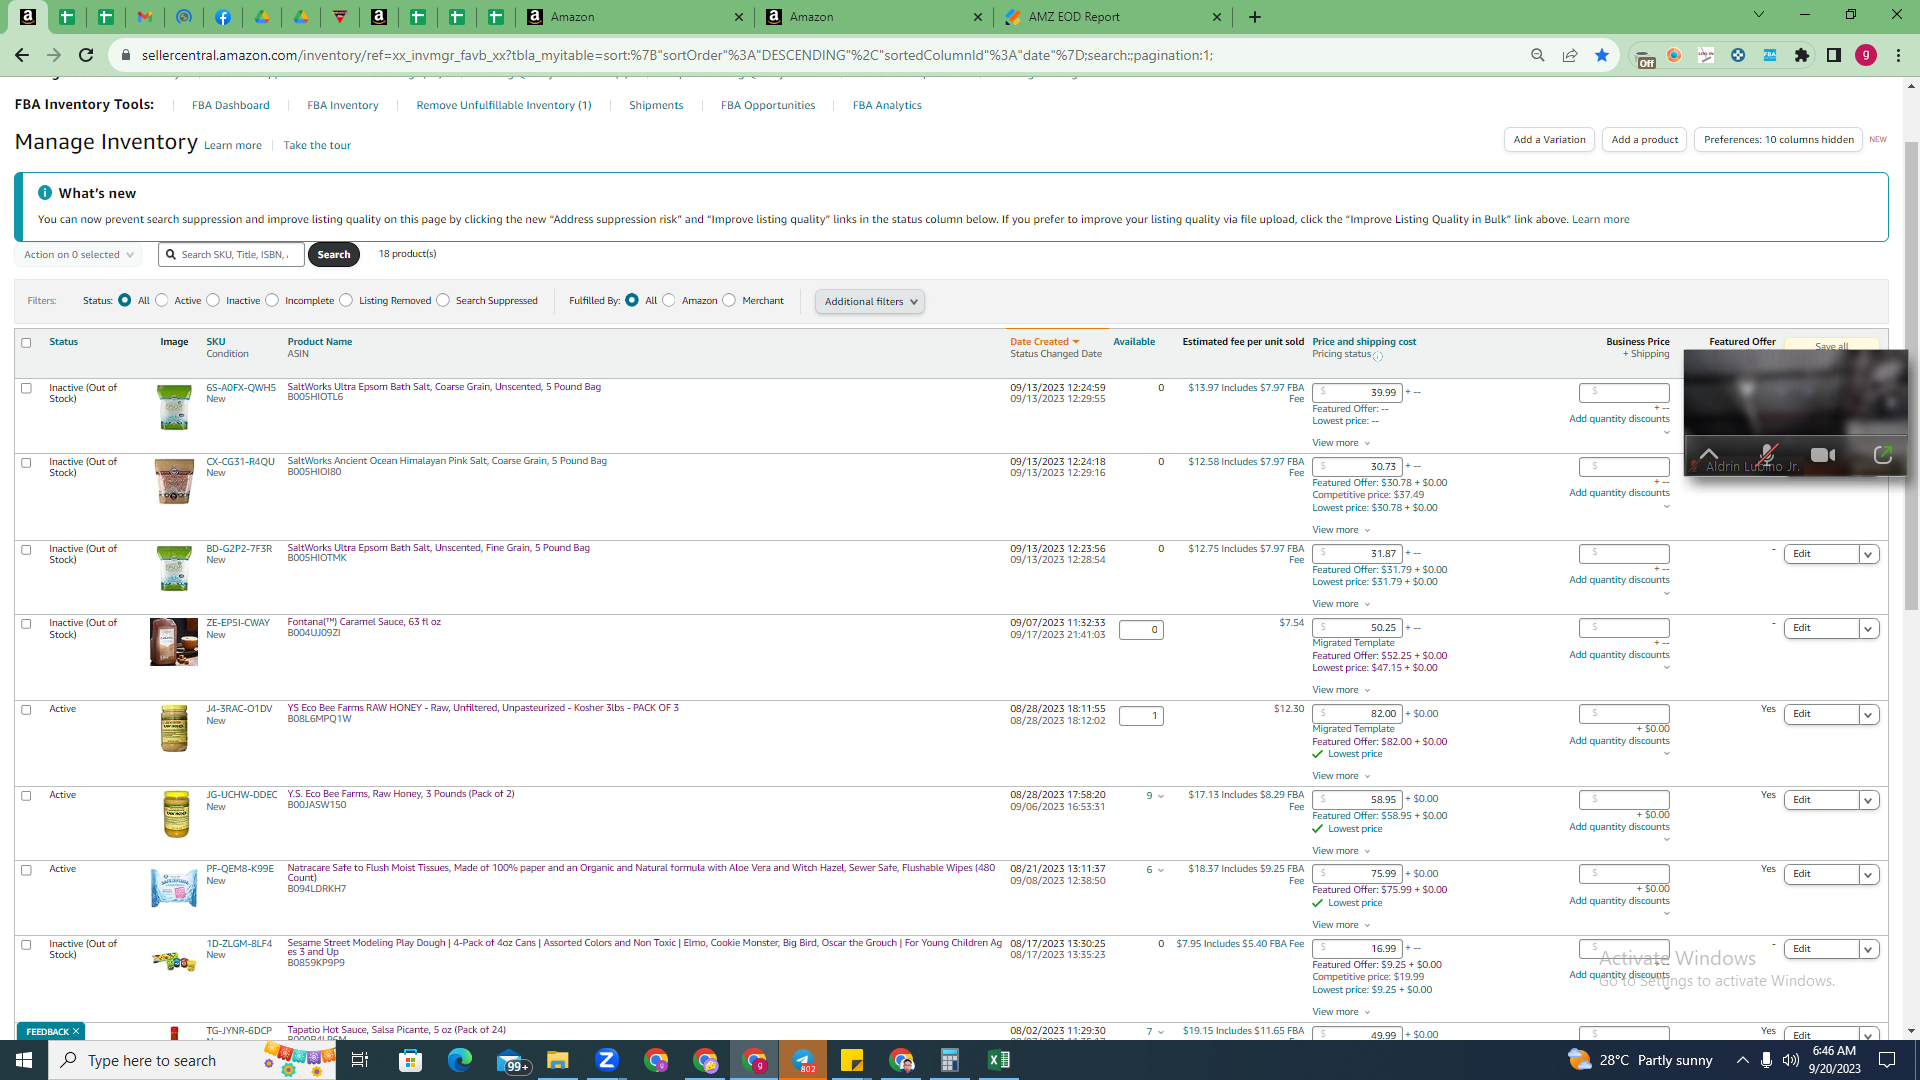Open Preferences: 10 columns hidden
The height and width of the screenshot is (1080, 1920).
(1778, 140)
